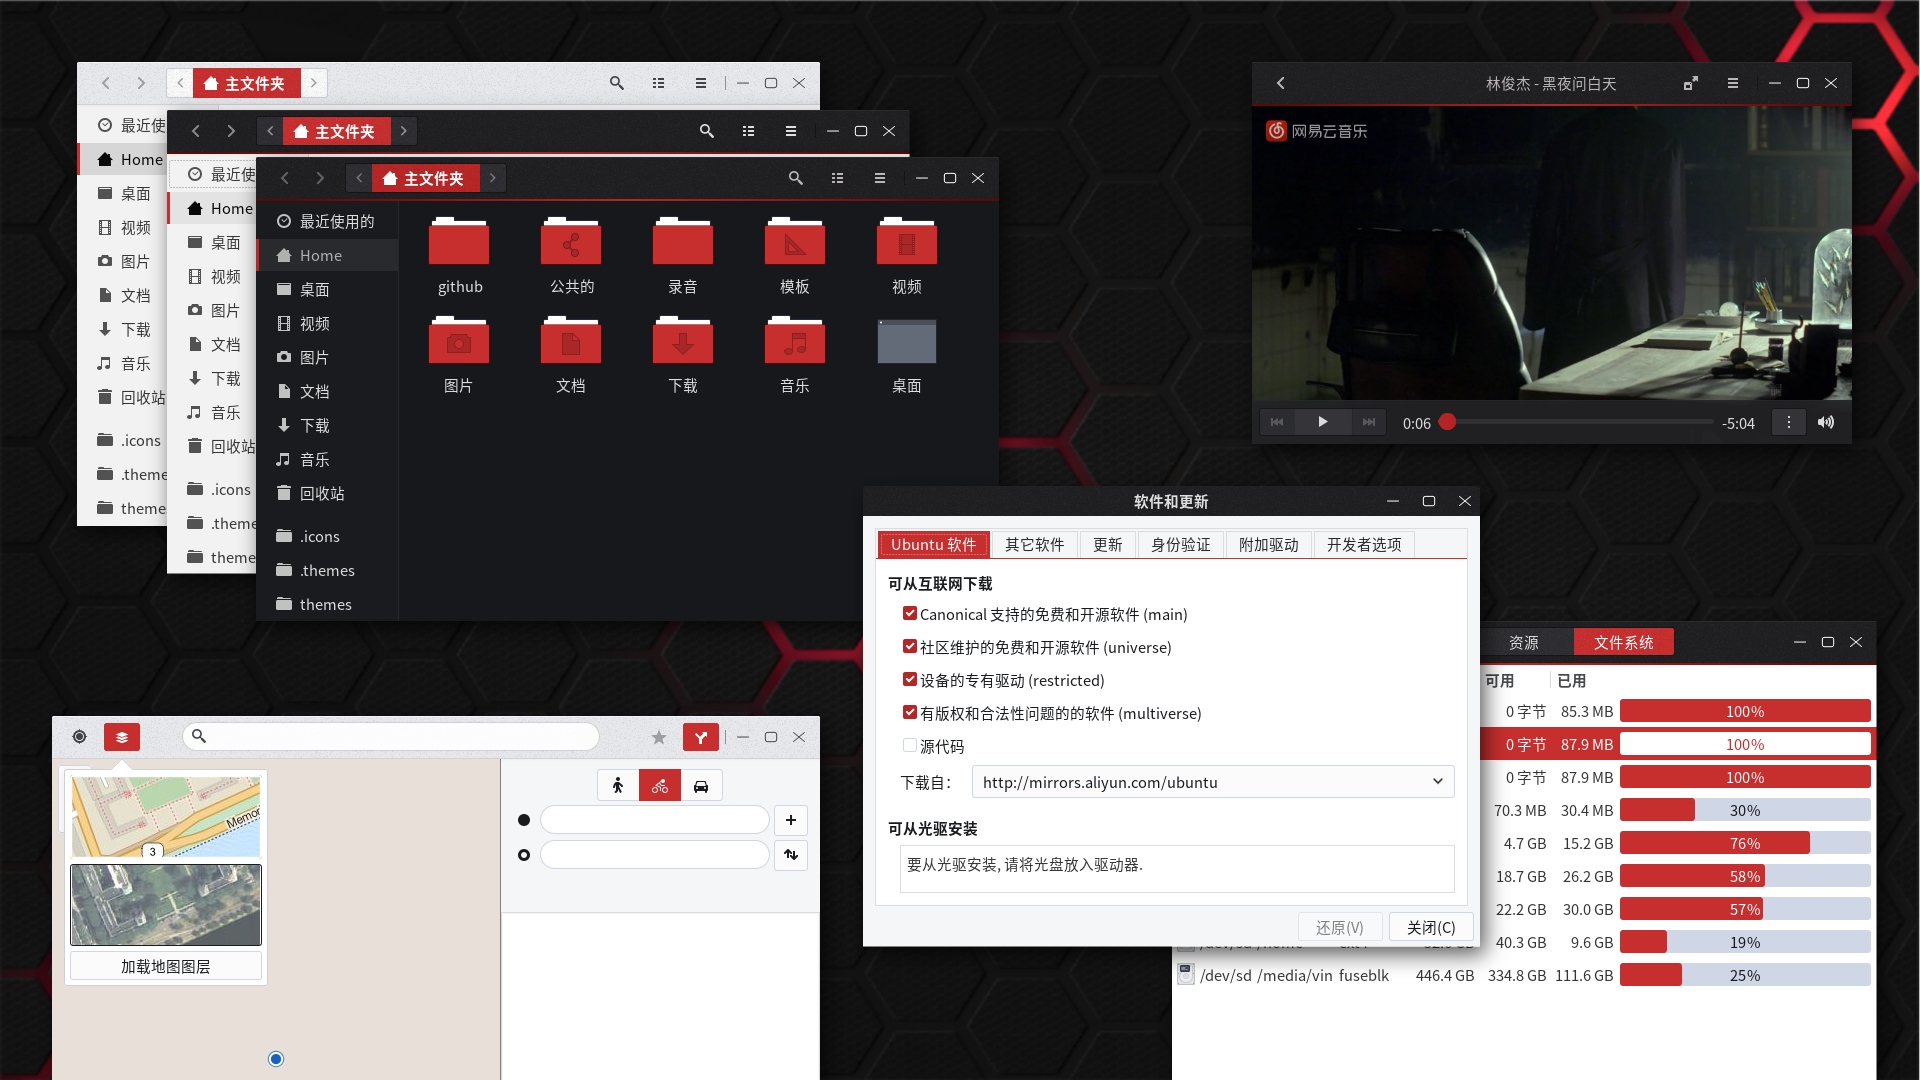Image resolution: width=1920 pixels, height=1080 pixels.
Task: Click the 主文件夹 path button in front window
Action: click(x=426, y=178)
